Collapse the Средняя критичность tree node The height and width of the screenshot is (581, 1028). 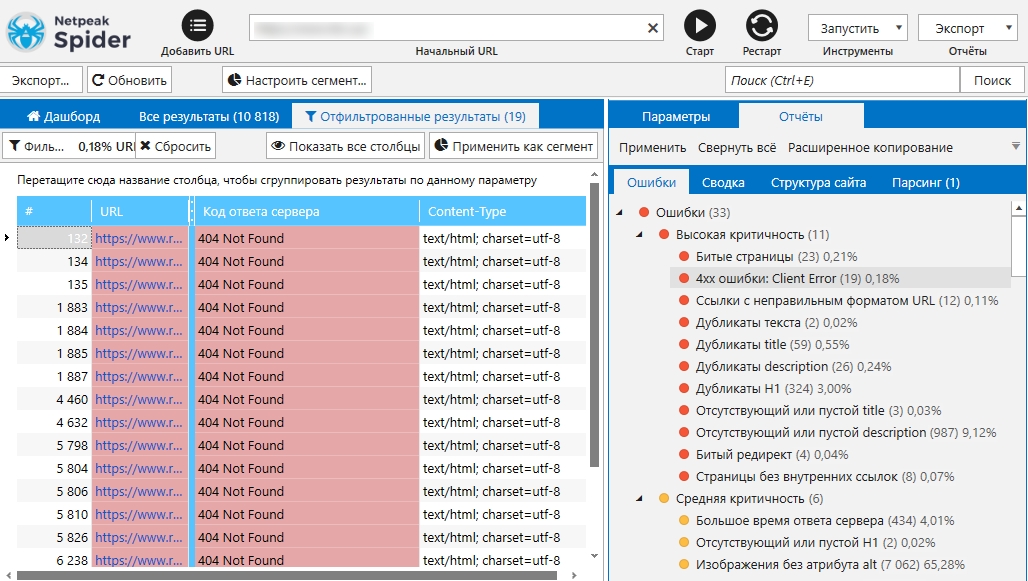pos(639,498)
